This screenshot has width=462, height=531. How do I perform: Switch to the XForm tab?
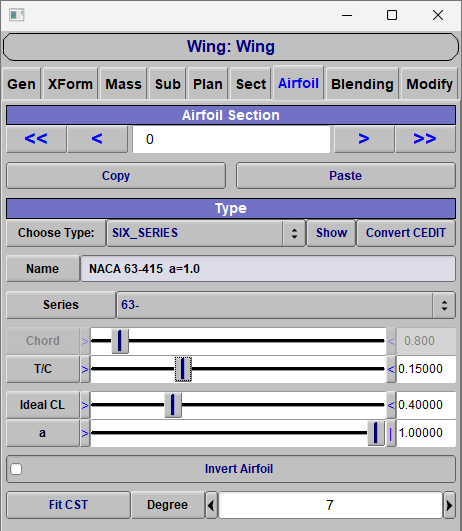pos(70,84)
